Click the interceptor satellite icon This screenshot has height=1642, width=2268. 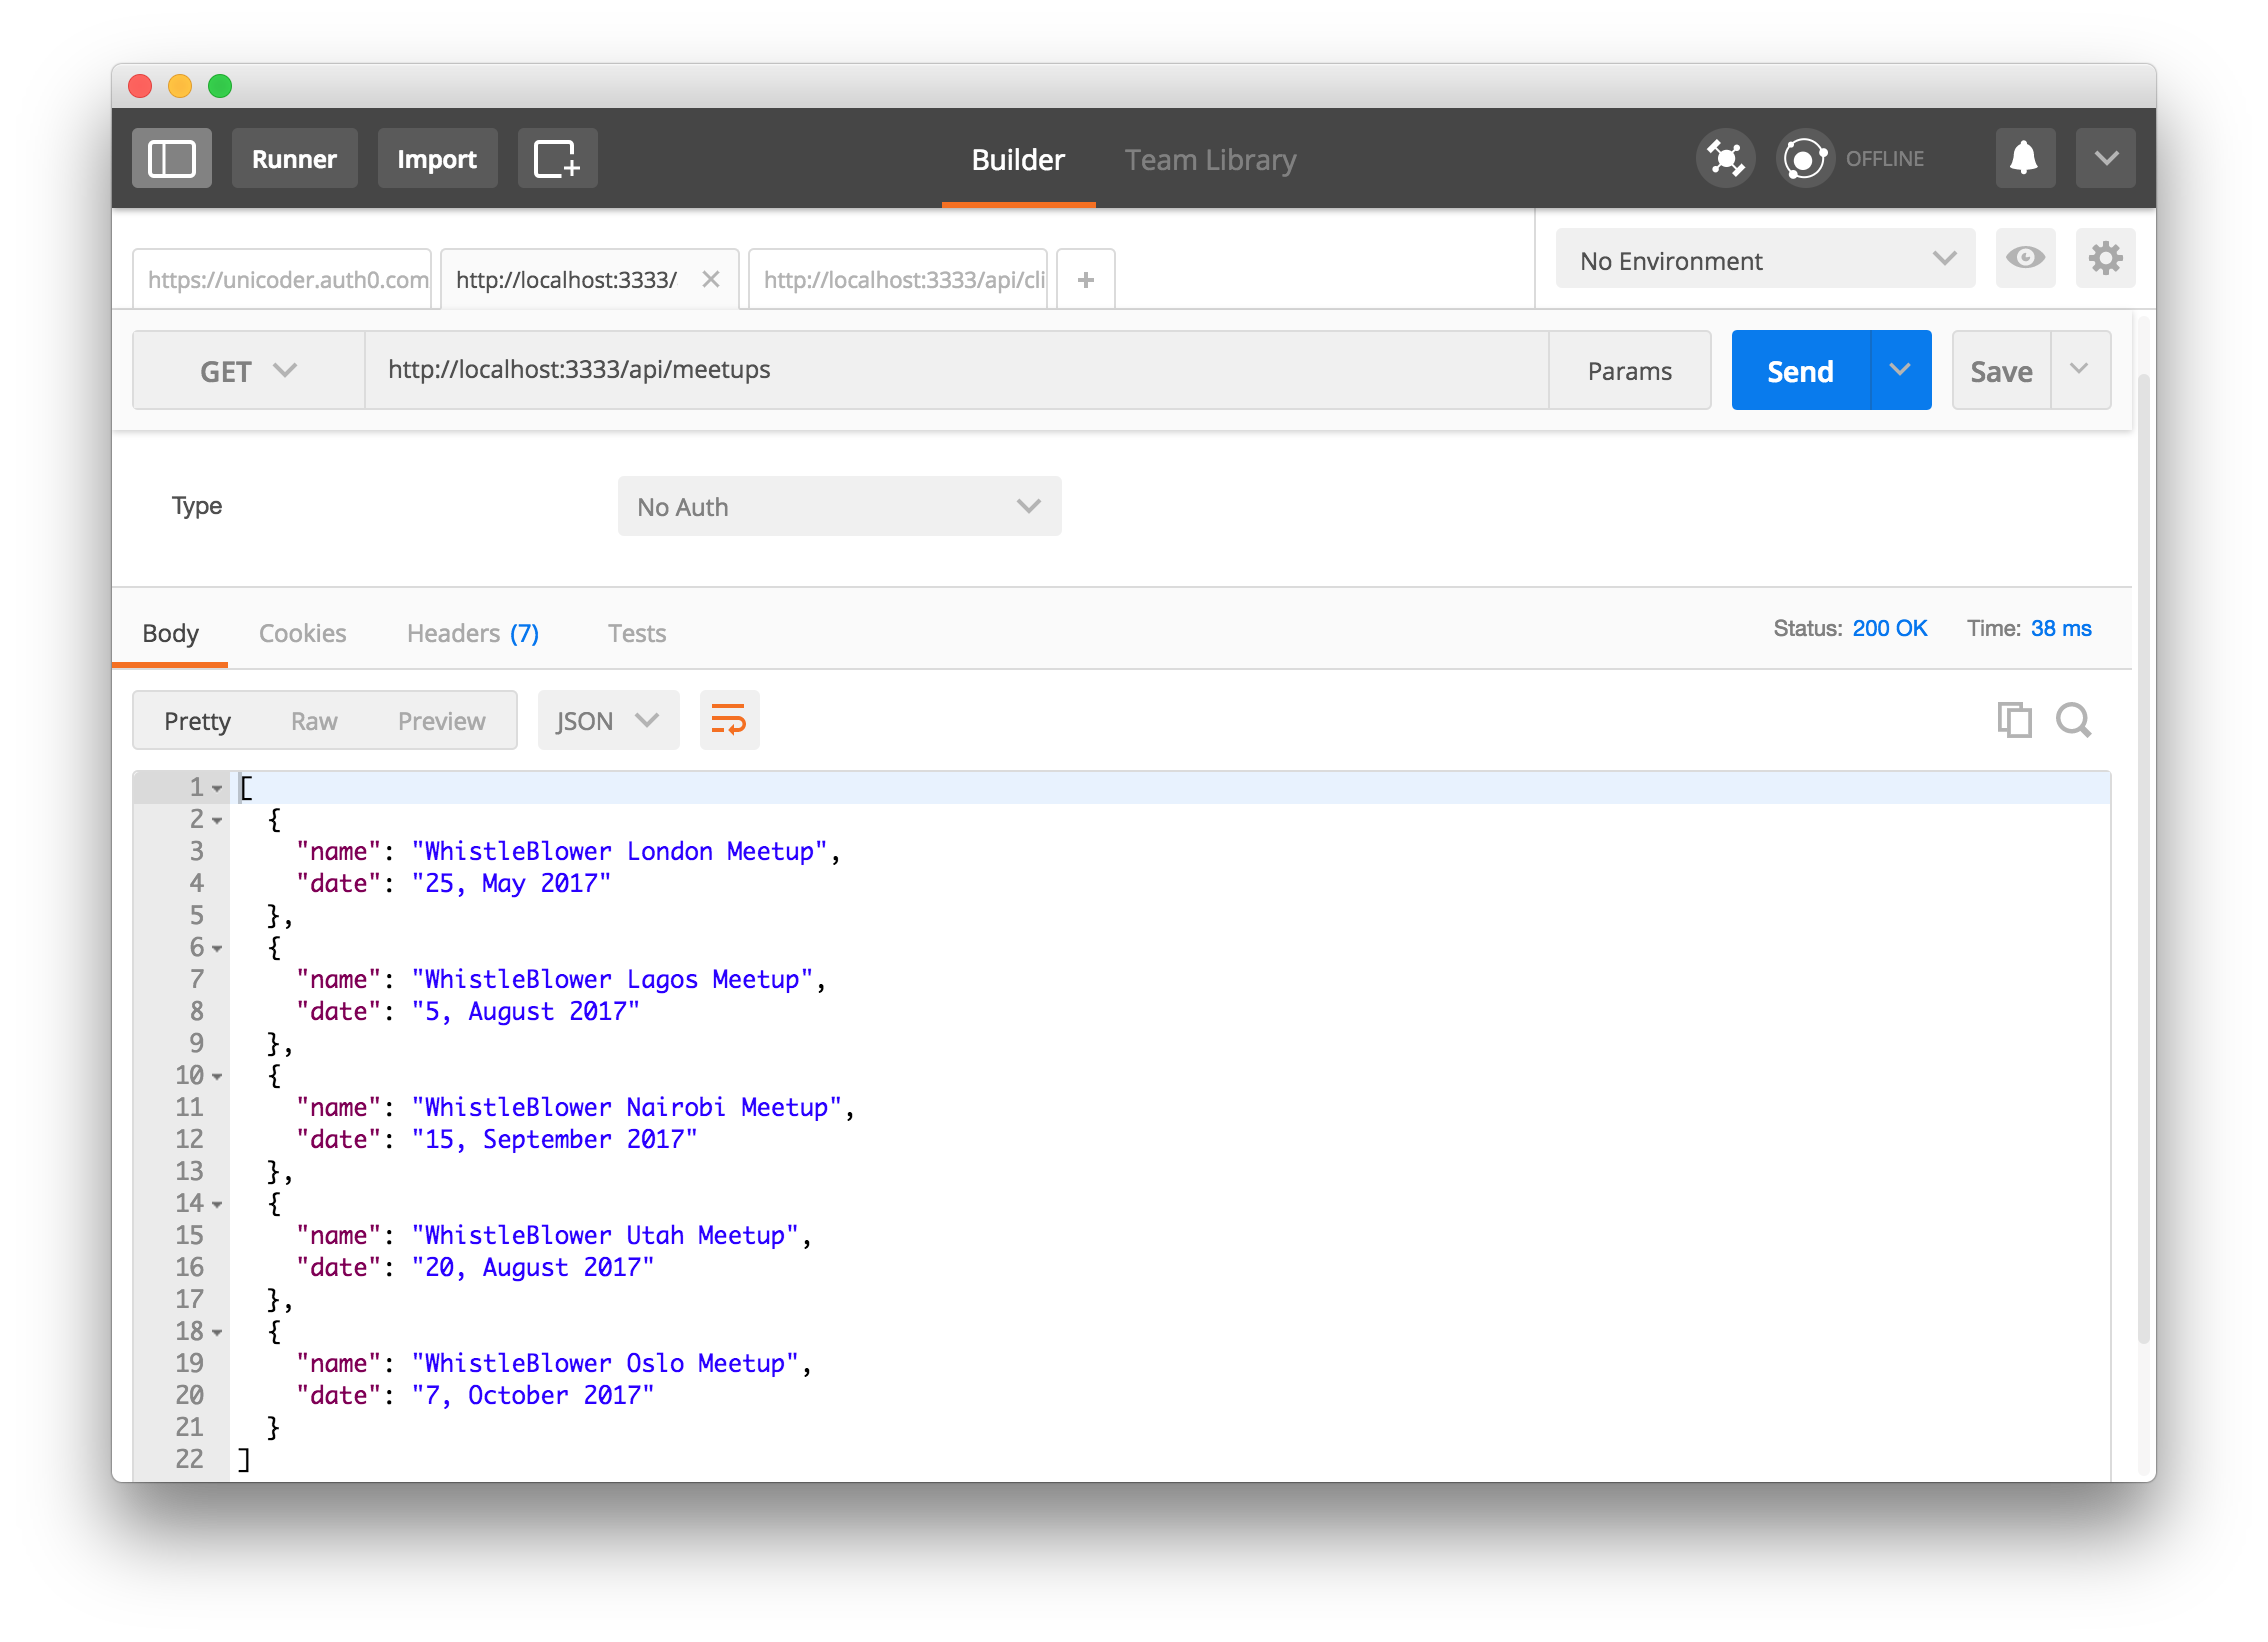click(1725, 158)
